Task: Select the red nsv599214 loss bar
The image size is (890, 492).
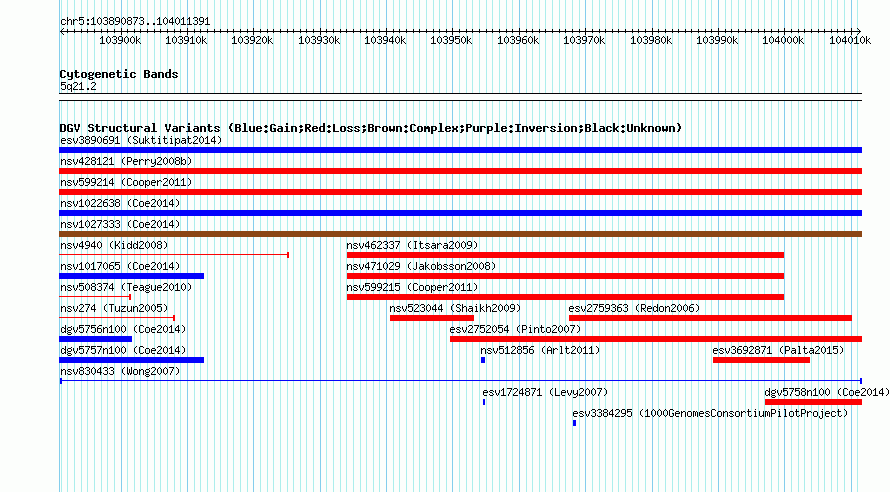Action: click(460, 192)
